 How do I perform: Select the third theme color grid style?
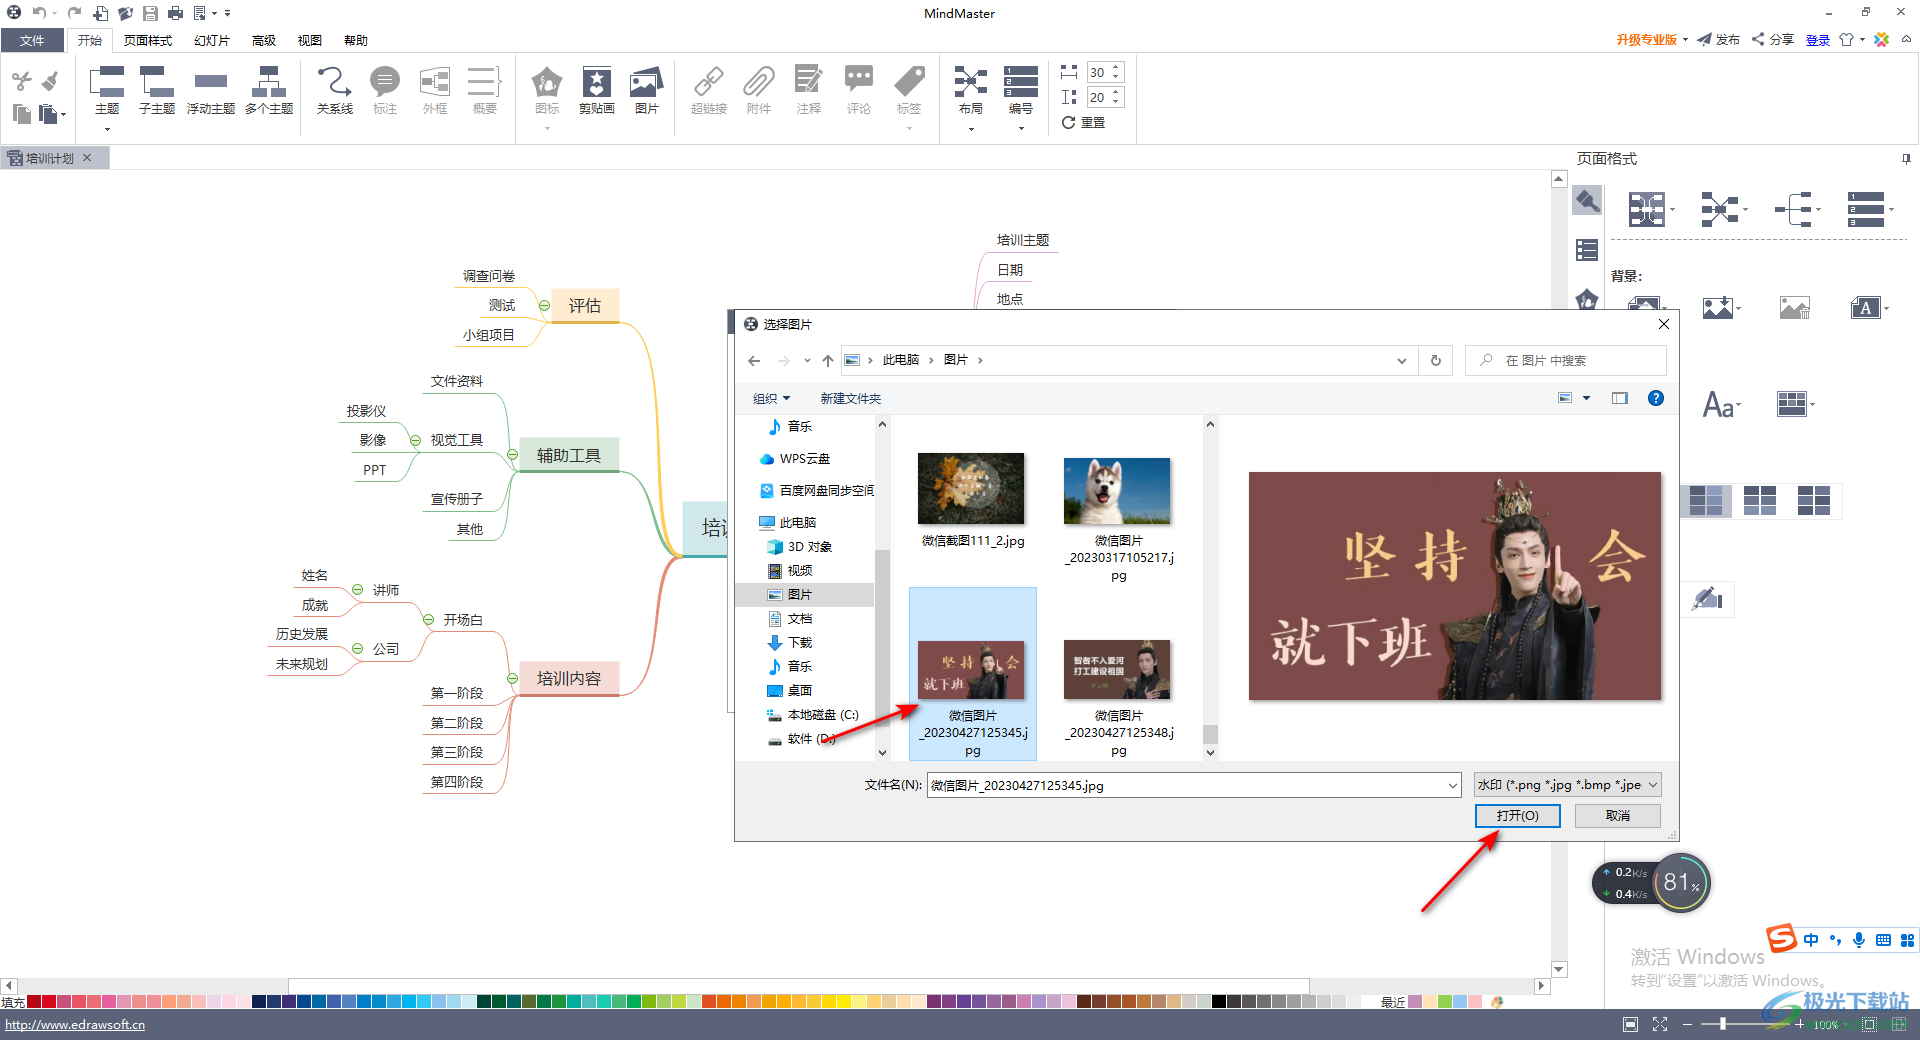(1814, 500)
